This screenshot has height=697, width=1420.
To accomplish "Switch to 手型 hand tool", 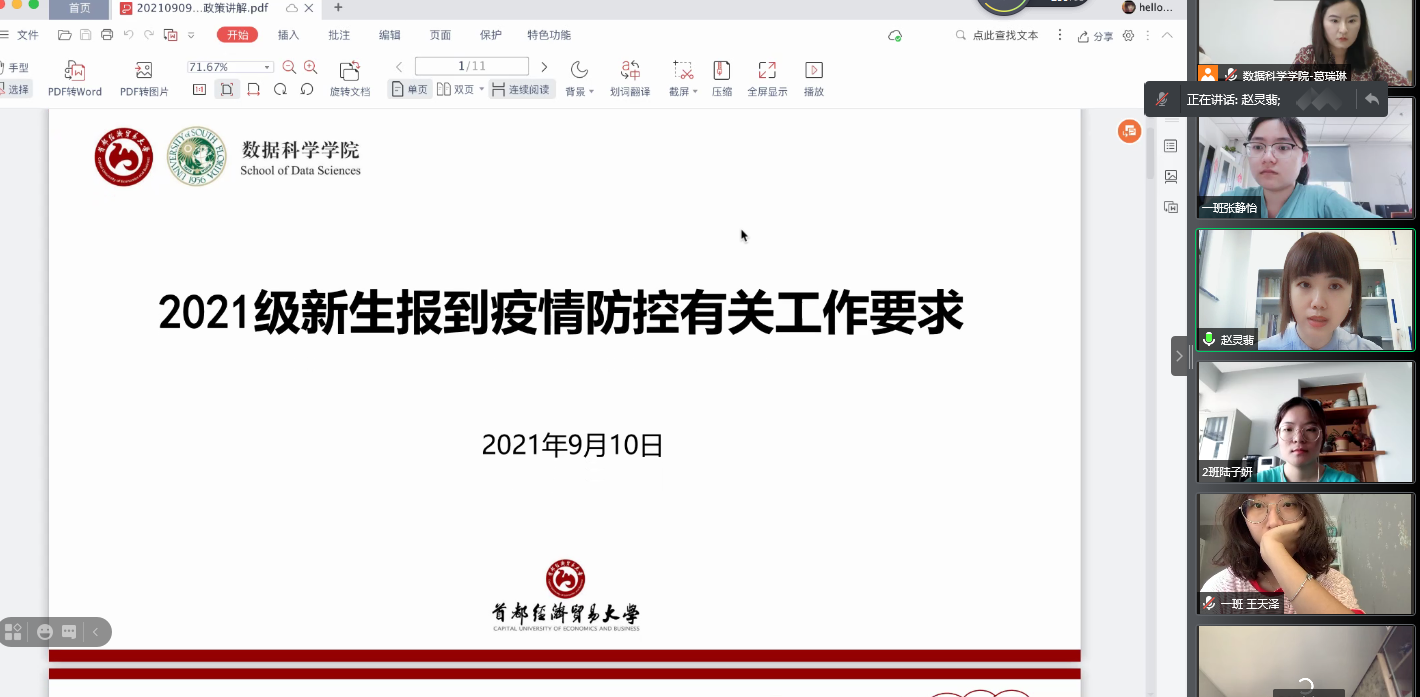I will 15,68.
